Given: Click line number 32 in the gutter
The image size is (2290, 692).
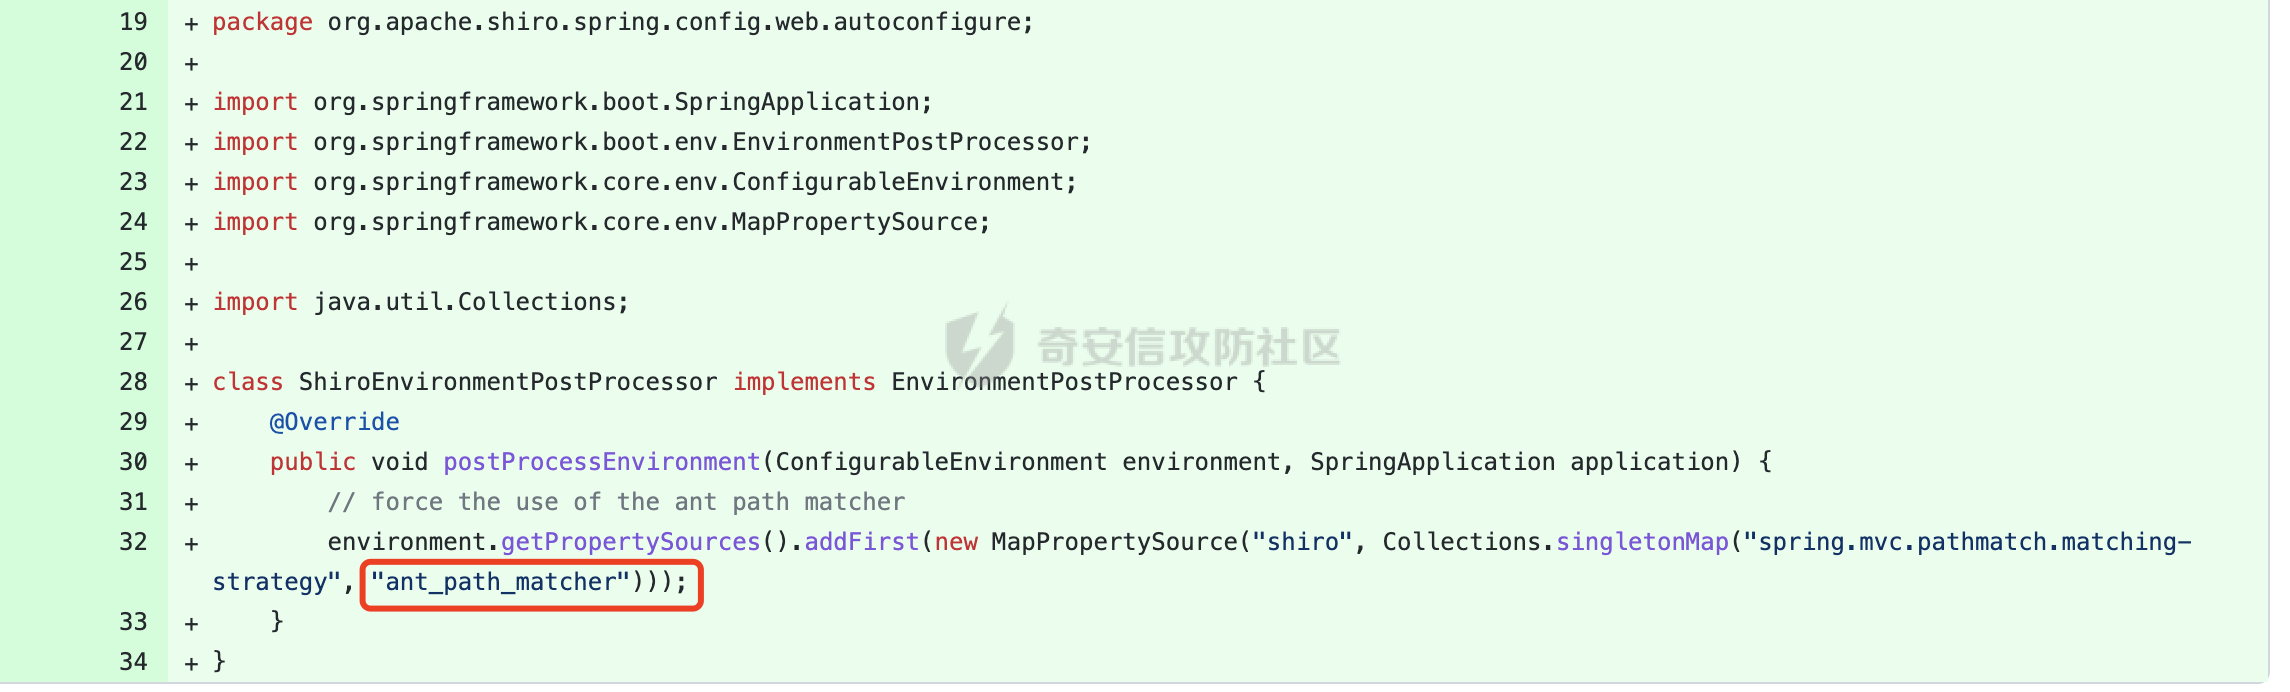Looking at the screenshot, I should (133, 542).
